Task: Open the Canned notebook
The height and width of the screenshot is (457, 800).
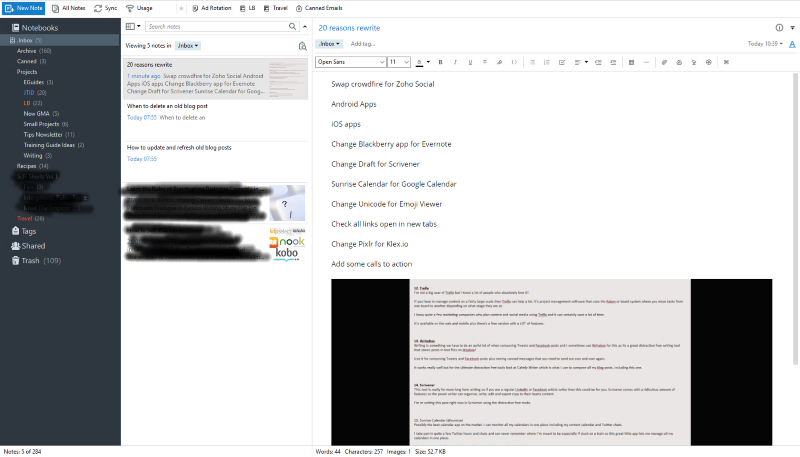Action: point(31,61)
